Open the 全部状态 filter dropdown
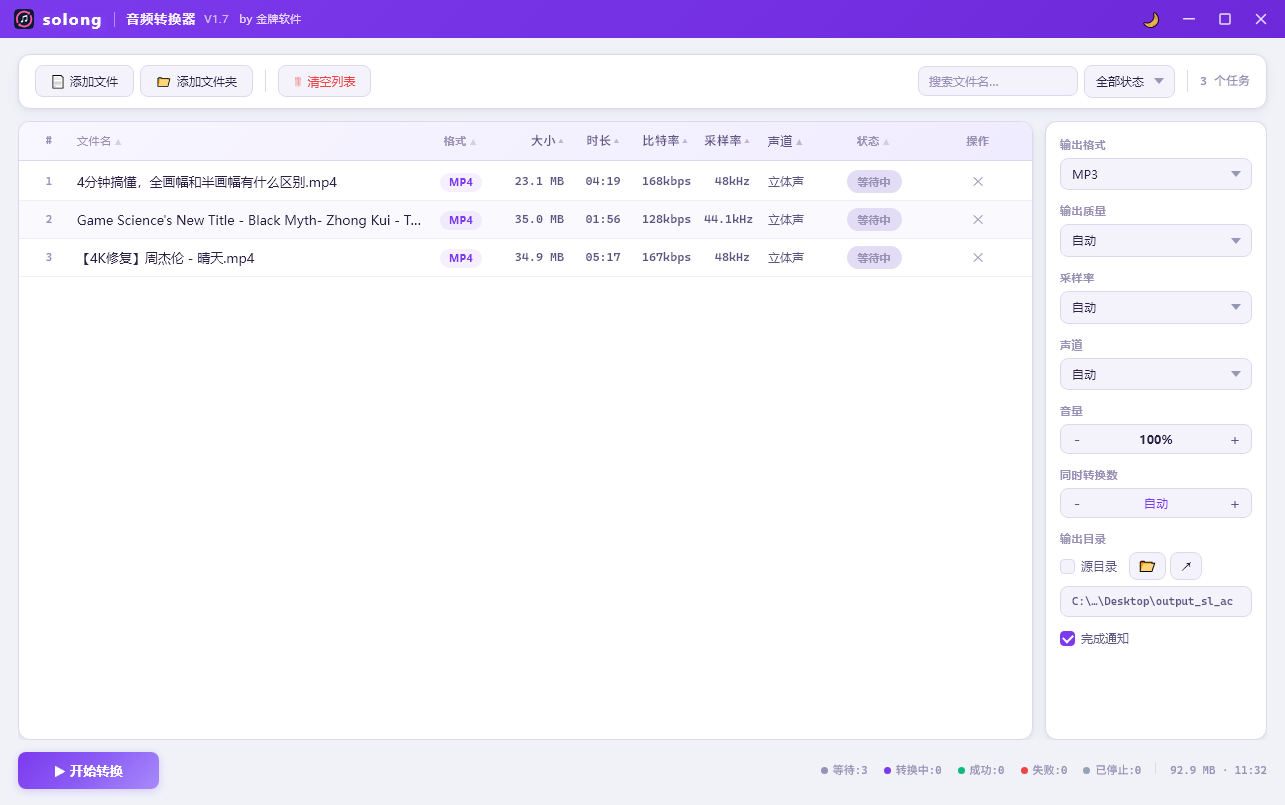 1129,82
